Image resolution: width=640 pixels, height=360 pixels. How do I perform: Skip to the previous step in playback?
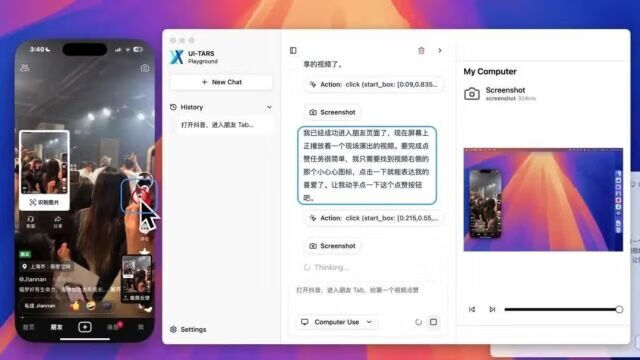coord(472,309)
